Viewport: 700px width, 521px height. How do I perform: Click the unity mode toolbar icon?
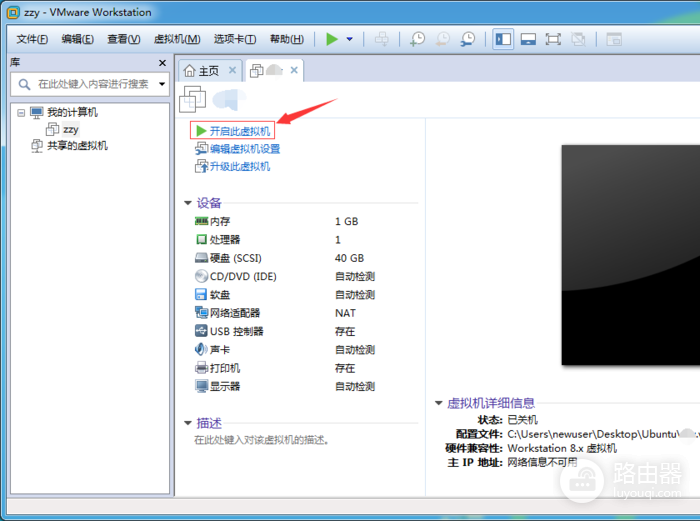(x=578, y=39)
